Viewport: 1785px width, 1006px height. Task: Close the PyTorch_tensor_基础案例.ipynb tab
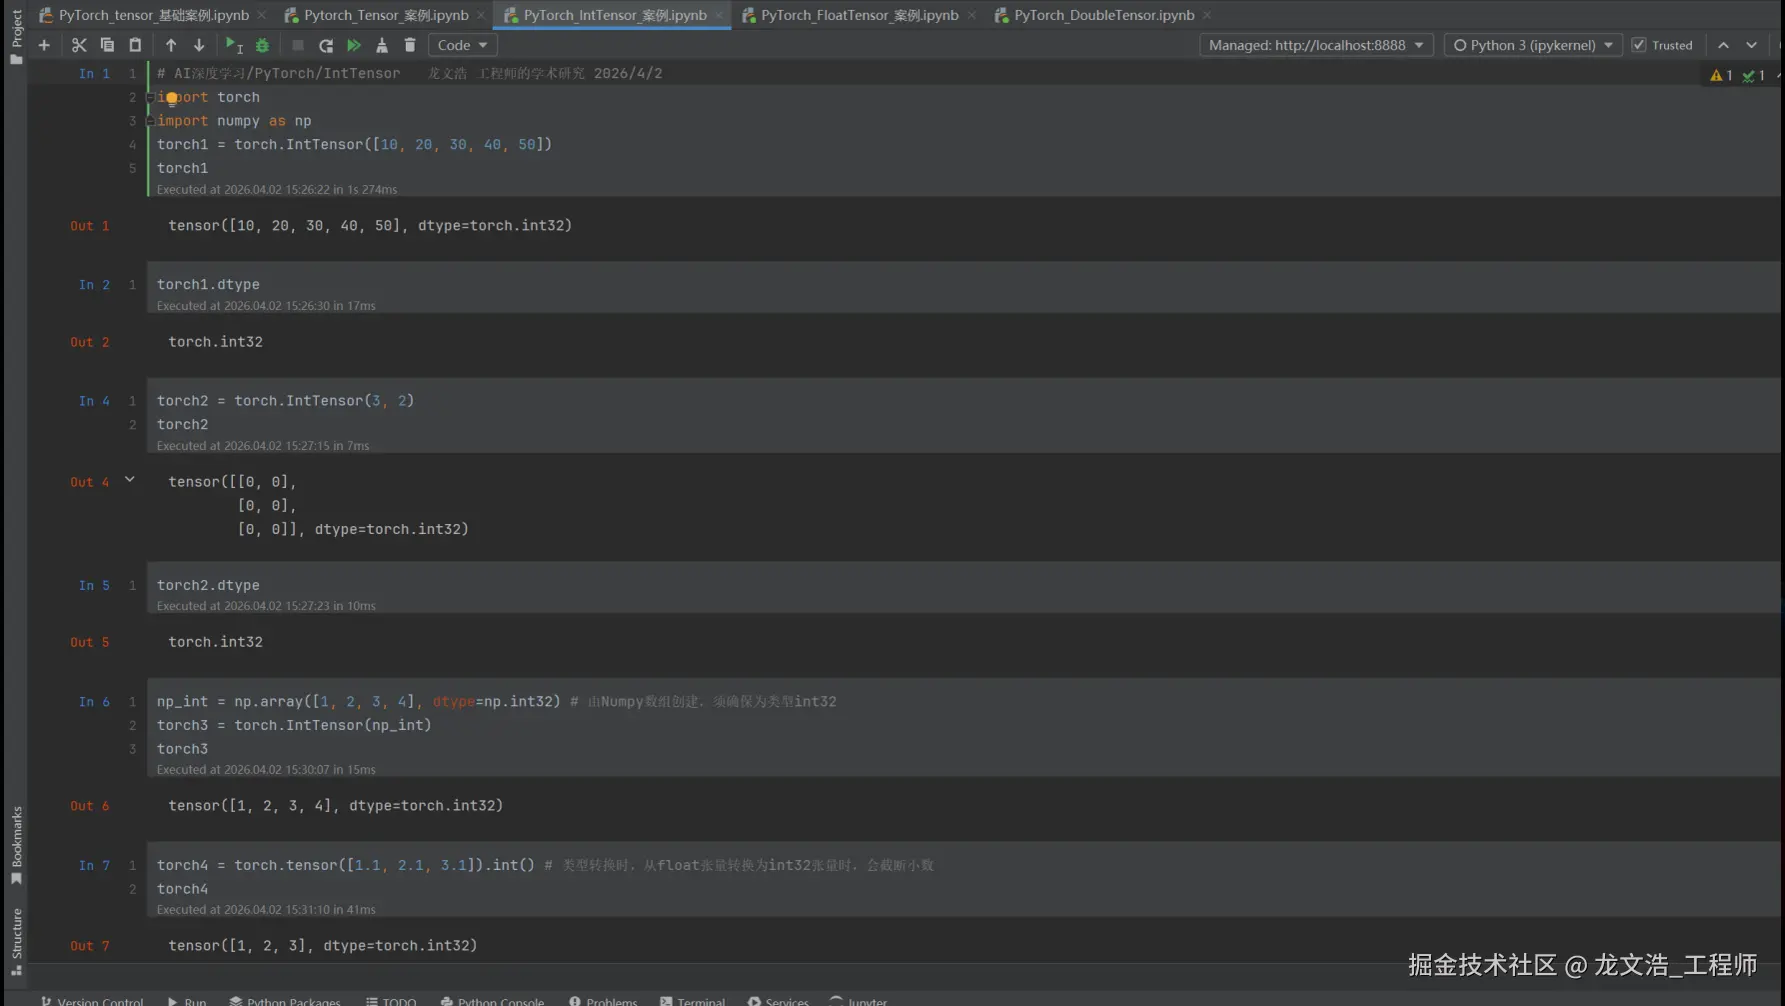point(262,15)
